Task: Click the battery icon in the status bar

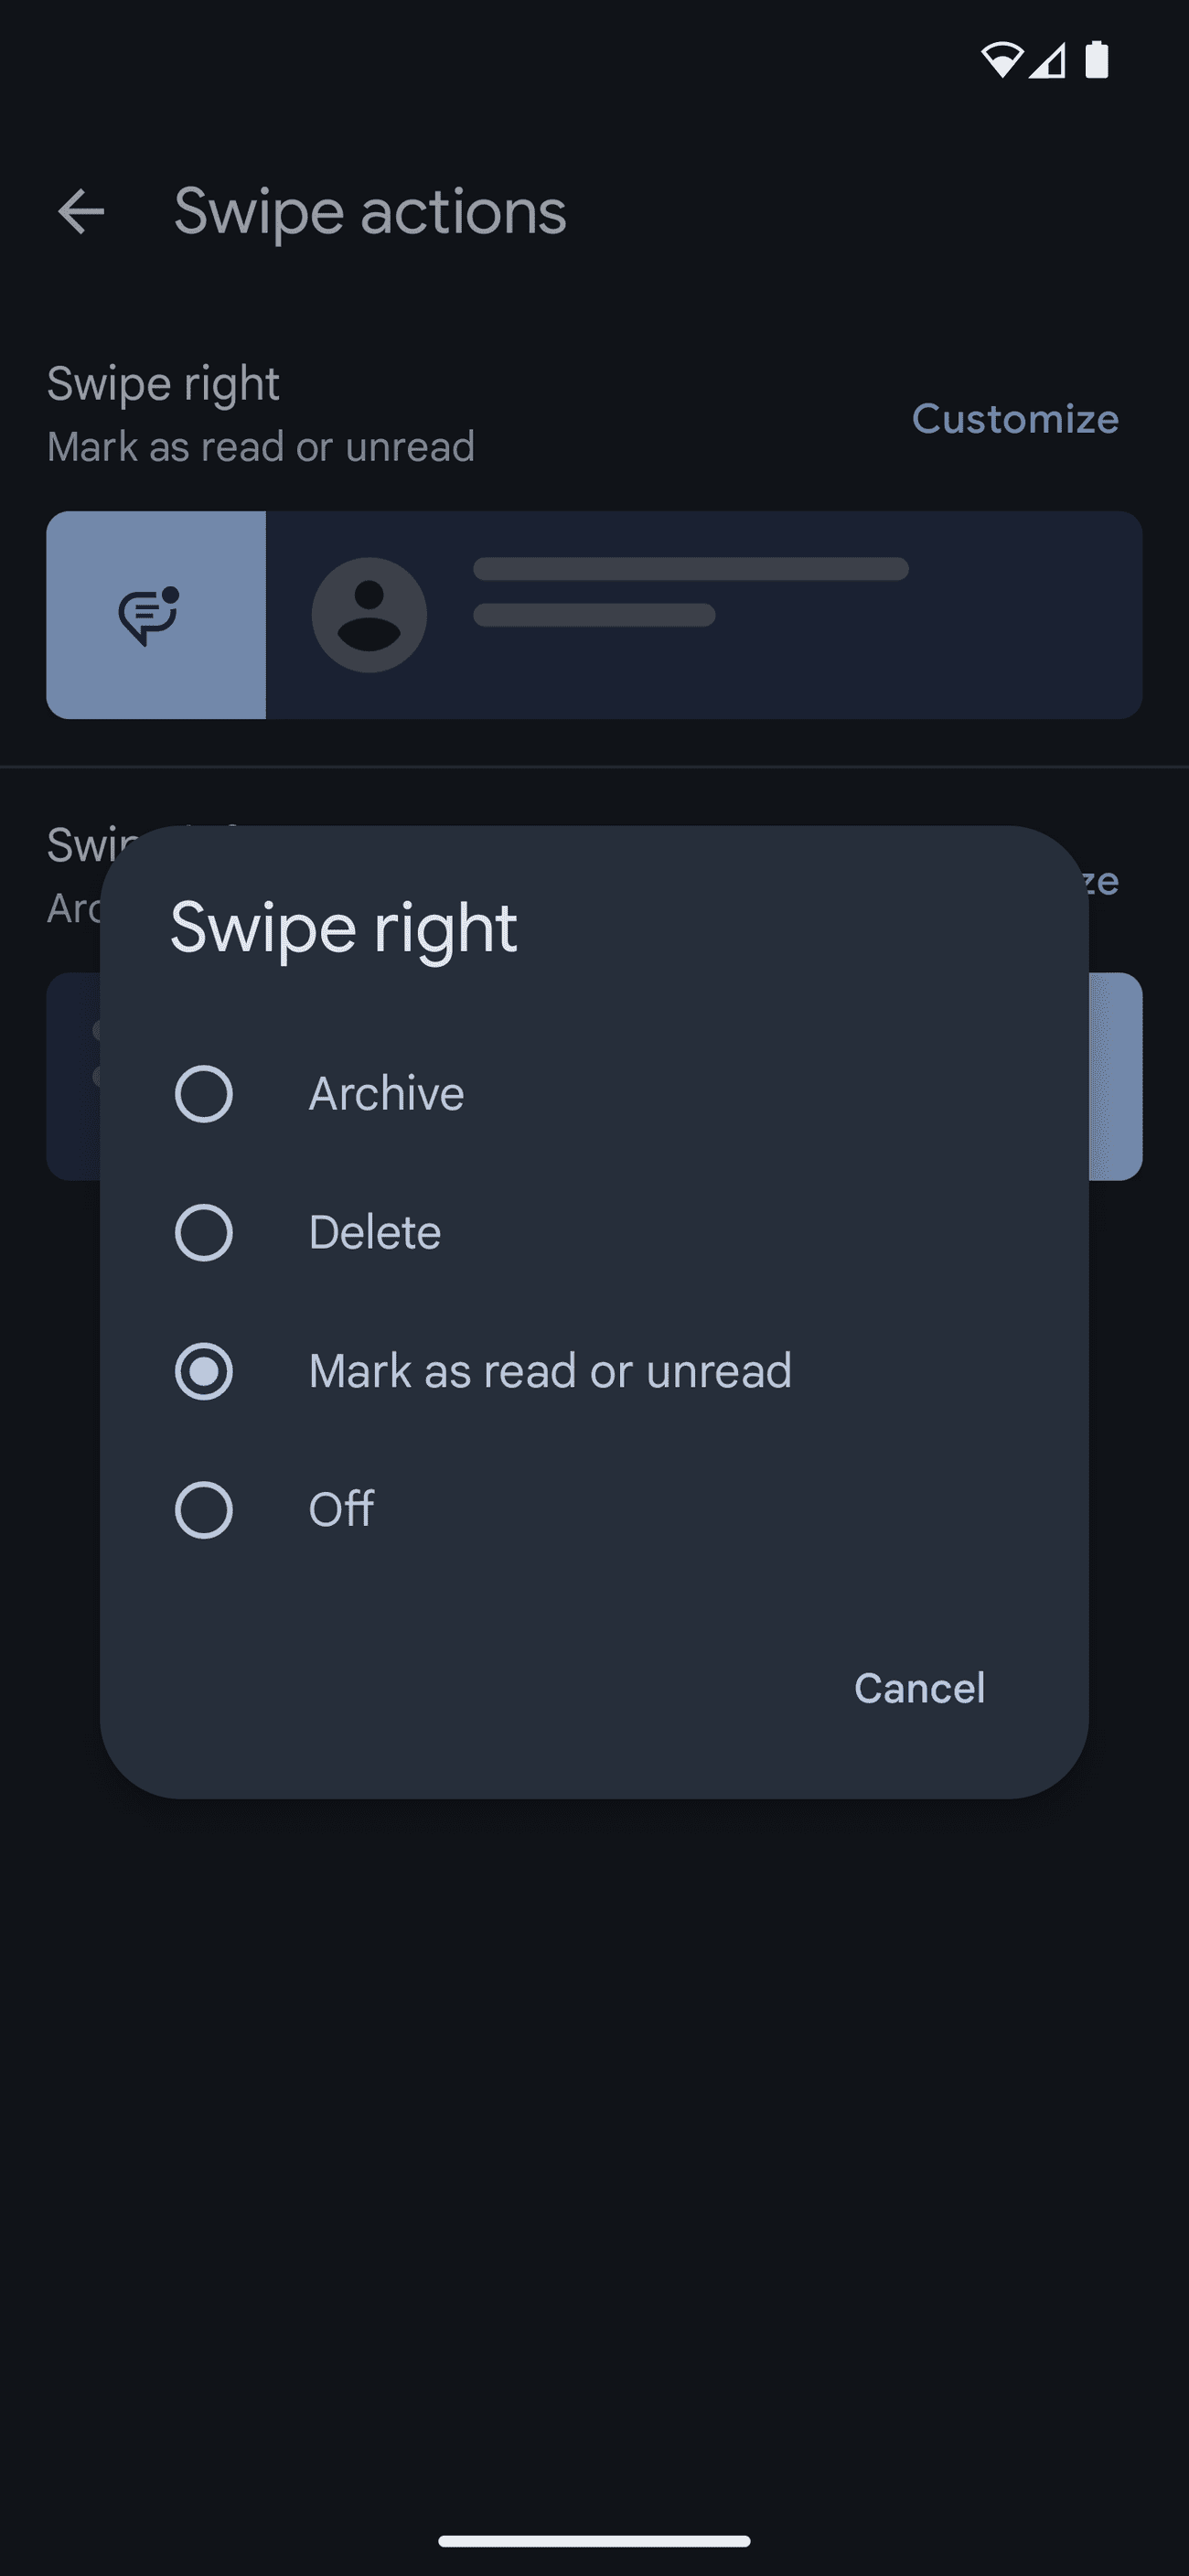Action: tap(1095, 62)
